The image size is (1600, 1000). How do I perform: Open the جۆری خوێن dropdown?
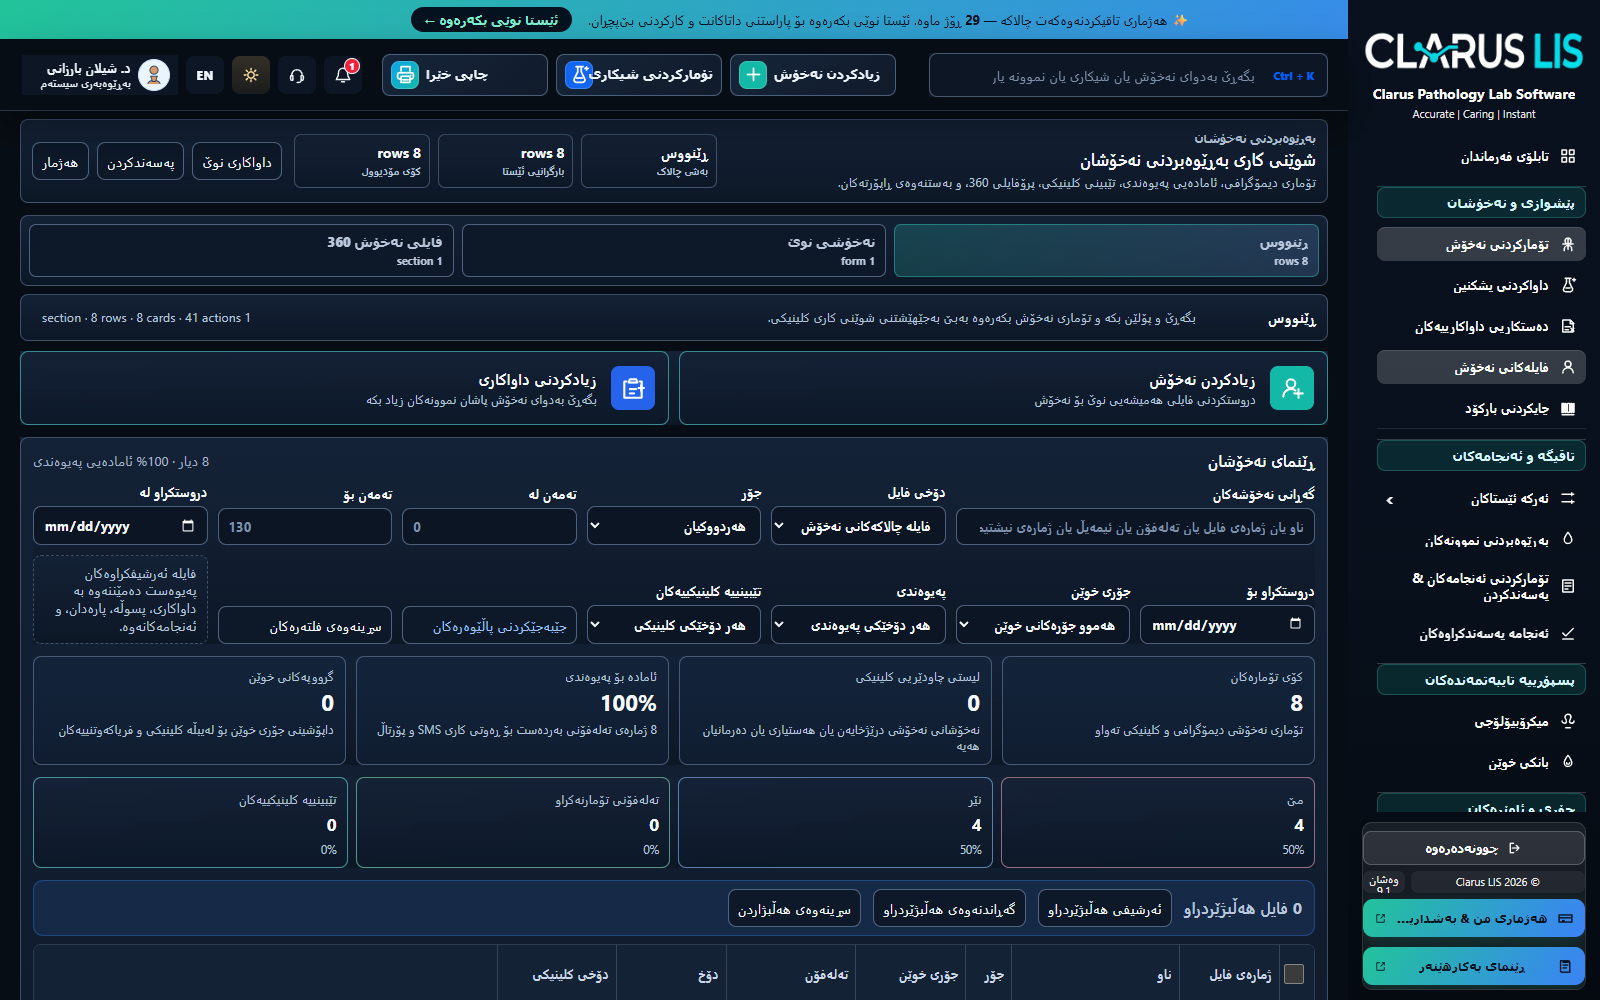(1043, 625)
